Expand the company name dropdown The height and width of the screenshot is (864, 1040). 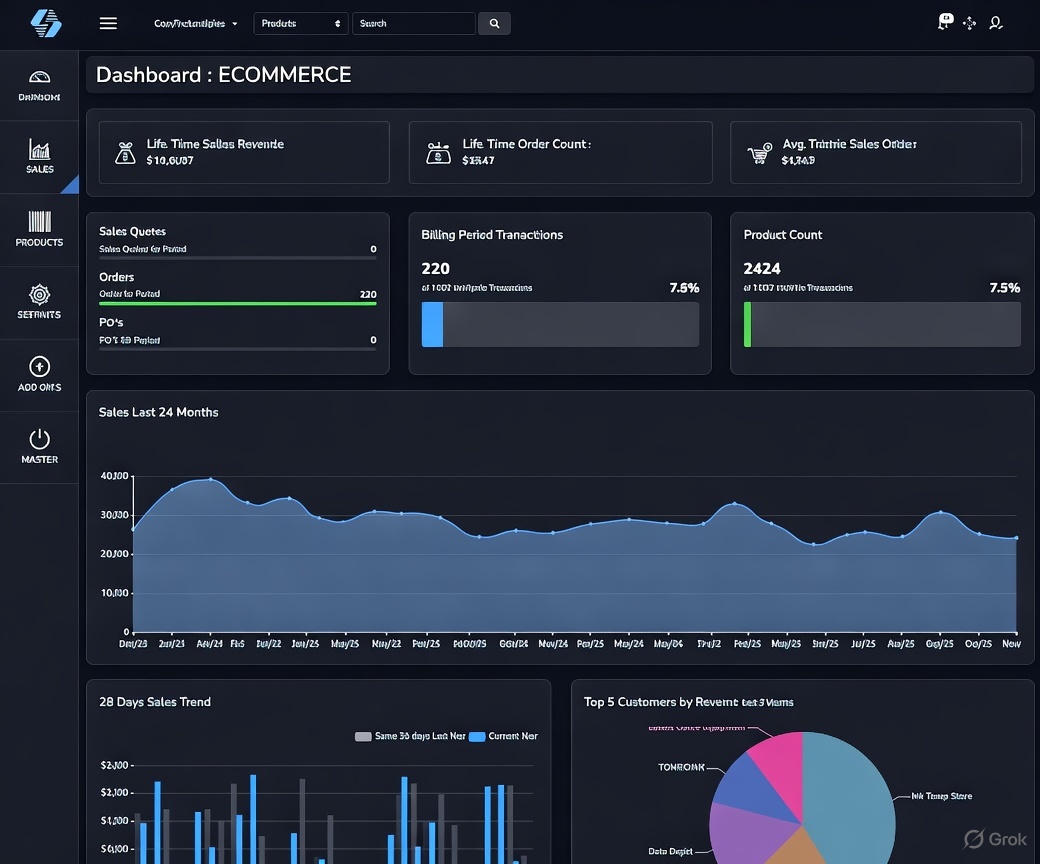coord(196,23)
